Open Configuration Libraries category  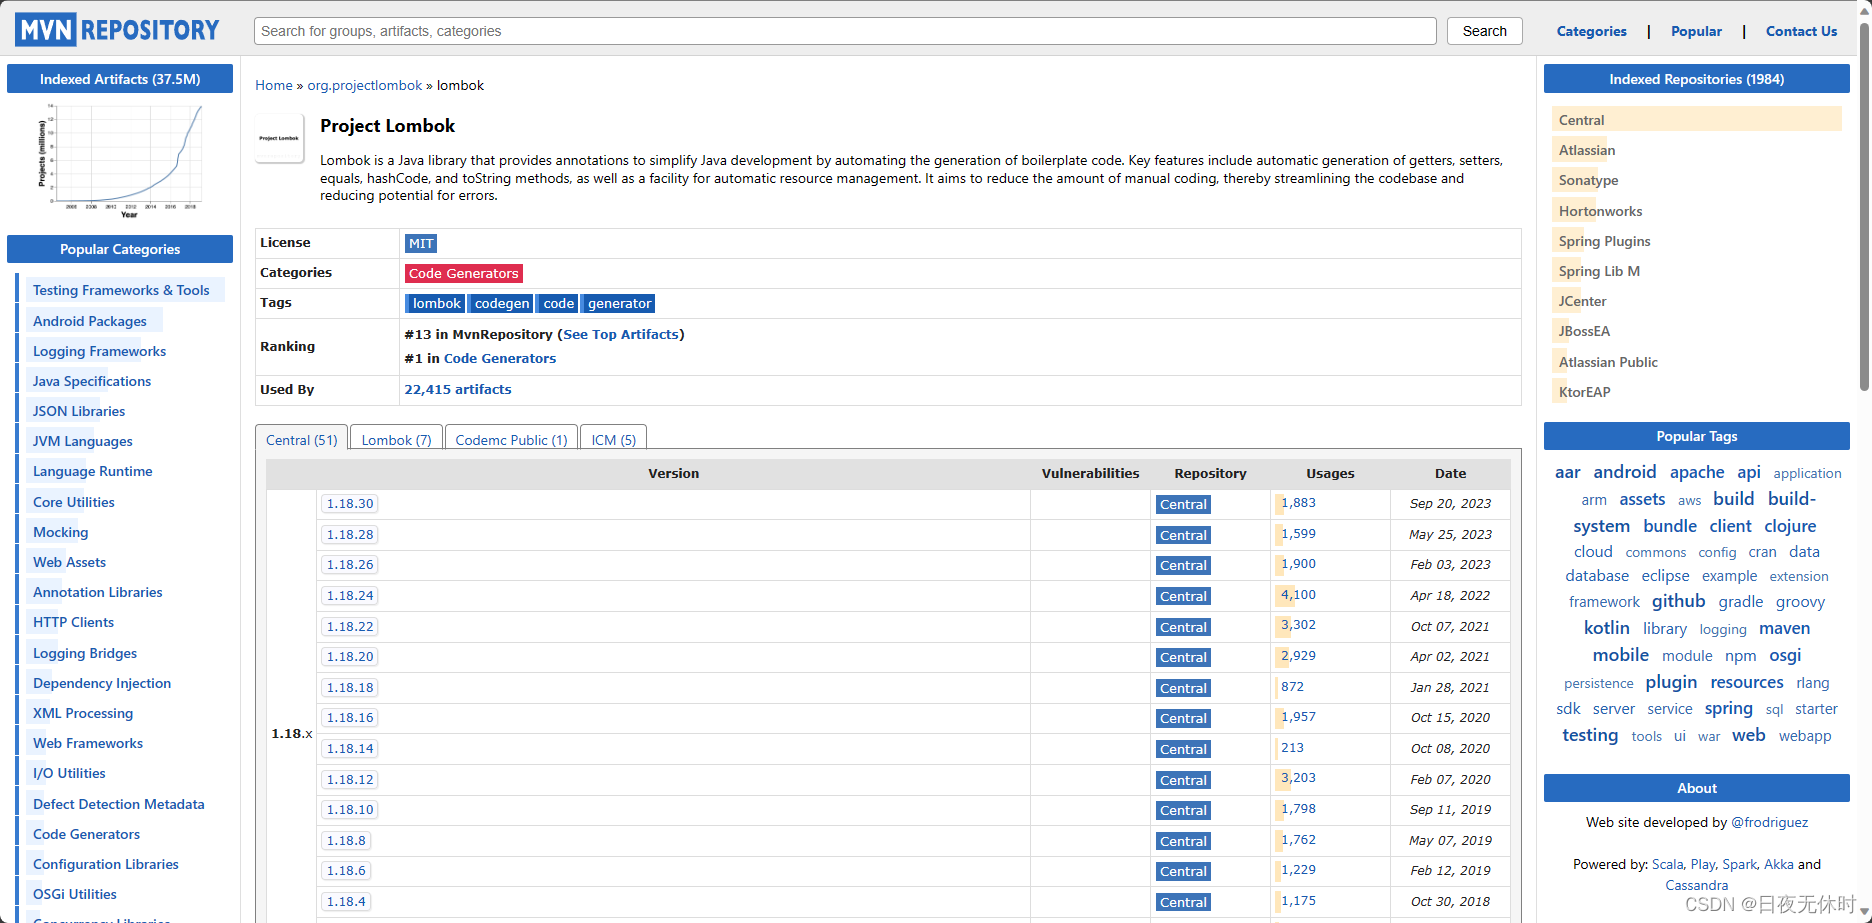(106, 864)
